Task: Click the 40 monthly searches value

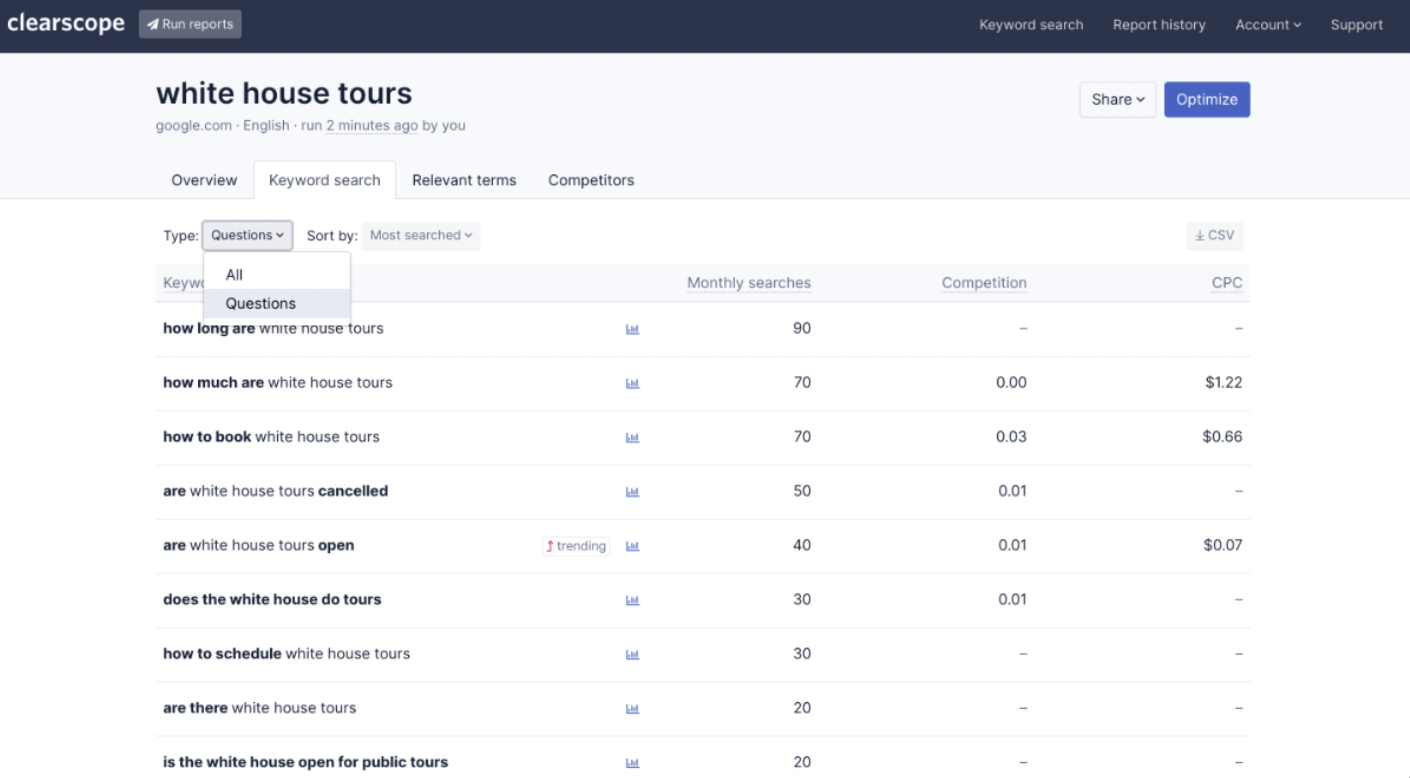Action: 802,546
